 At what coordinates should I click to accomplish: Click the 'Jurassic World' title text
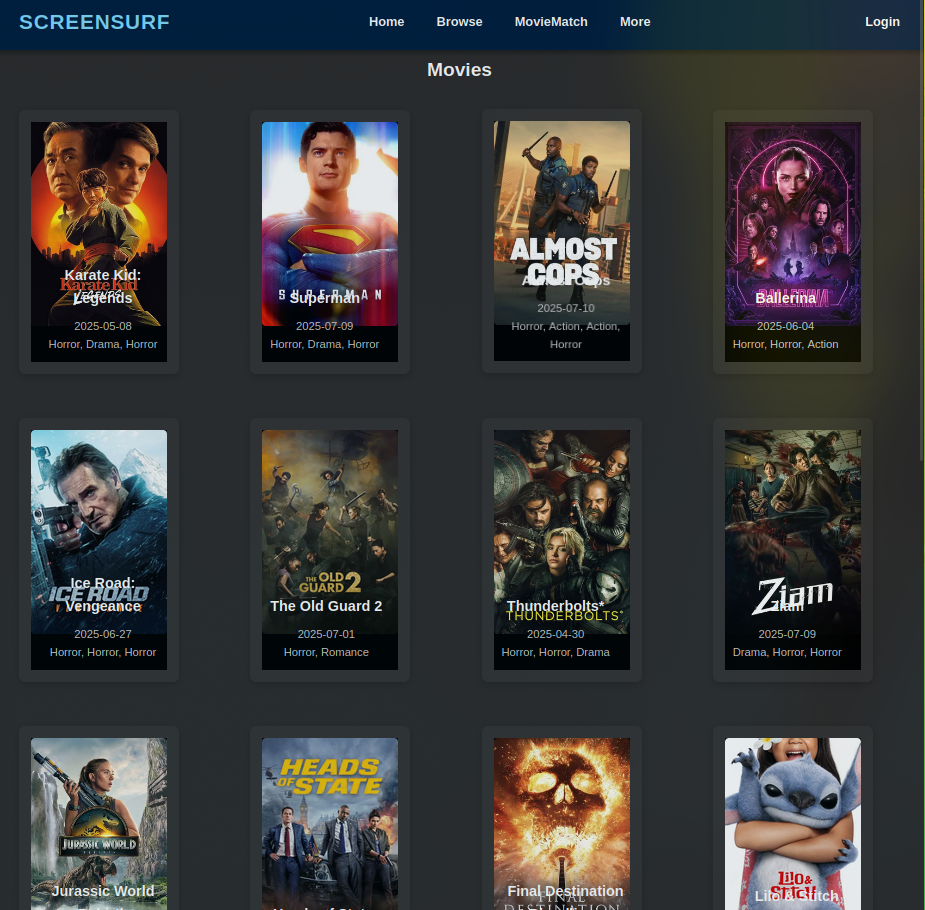click(103, 891)
